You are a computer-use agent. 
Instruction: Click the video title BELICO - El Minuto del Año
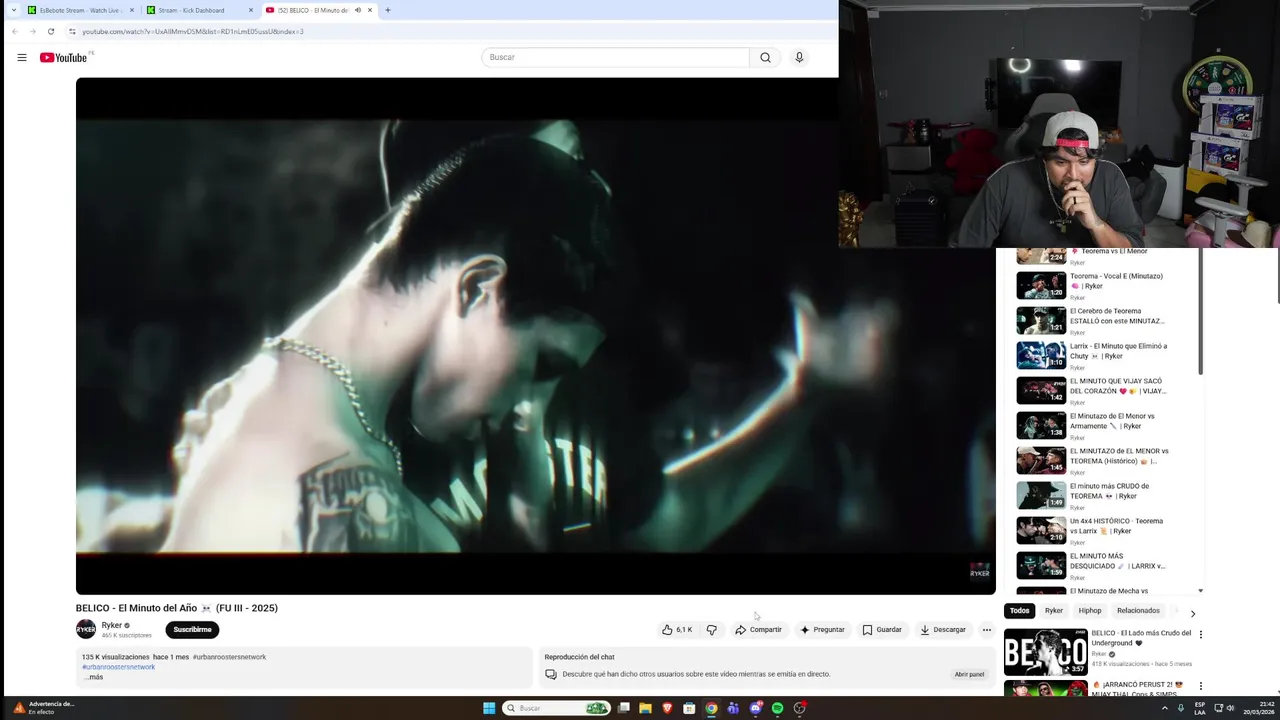pos(177,608)
